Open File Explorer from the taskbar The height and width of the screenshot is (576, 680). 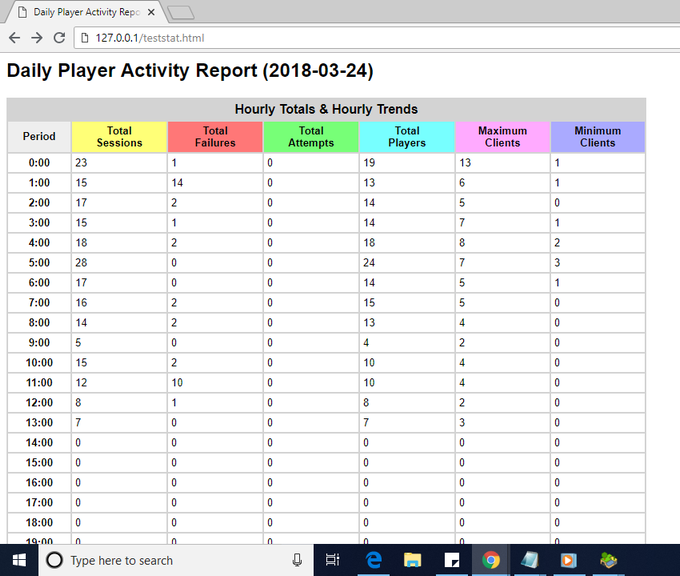click(x=412, y=560)
